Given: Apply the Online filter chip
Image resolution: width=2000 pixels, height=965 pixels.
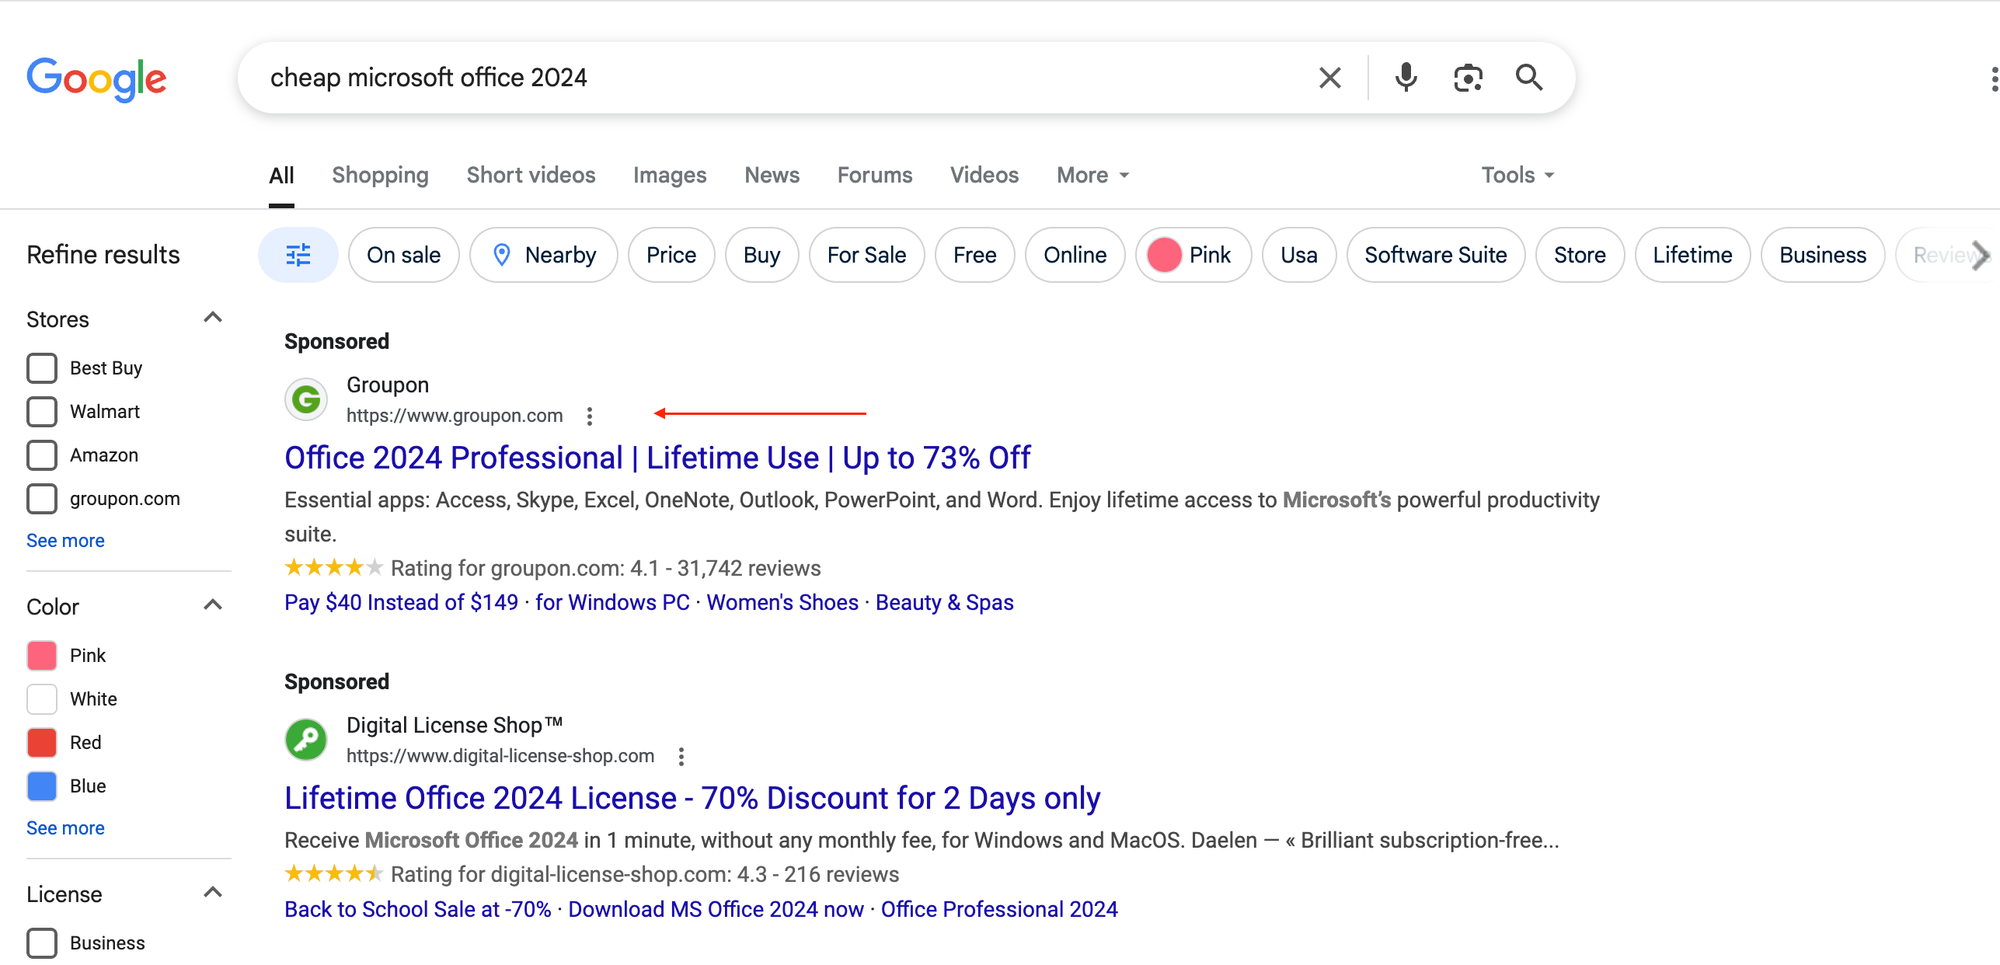Looking at the screenshot, I should click(1075, 255).
